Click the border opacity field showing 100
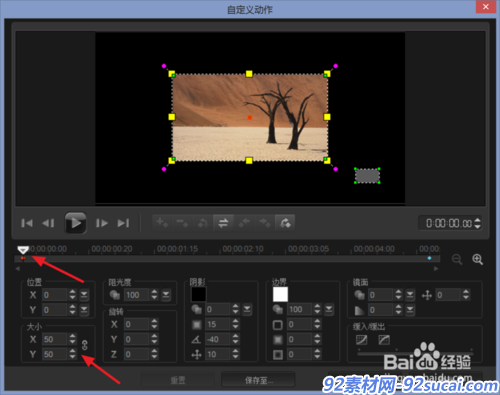Screen dimensions: 500x395 point(300,309)
